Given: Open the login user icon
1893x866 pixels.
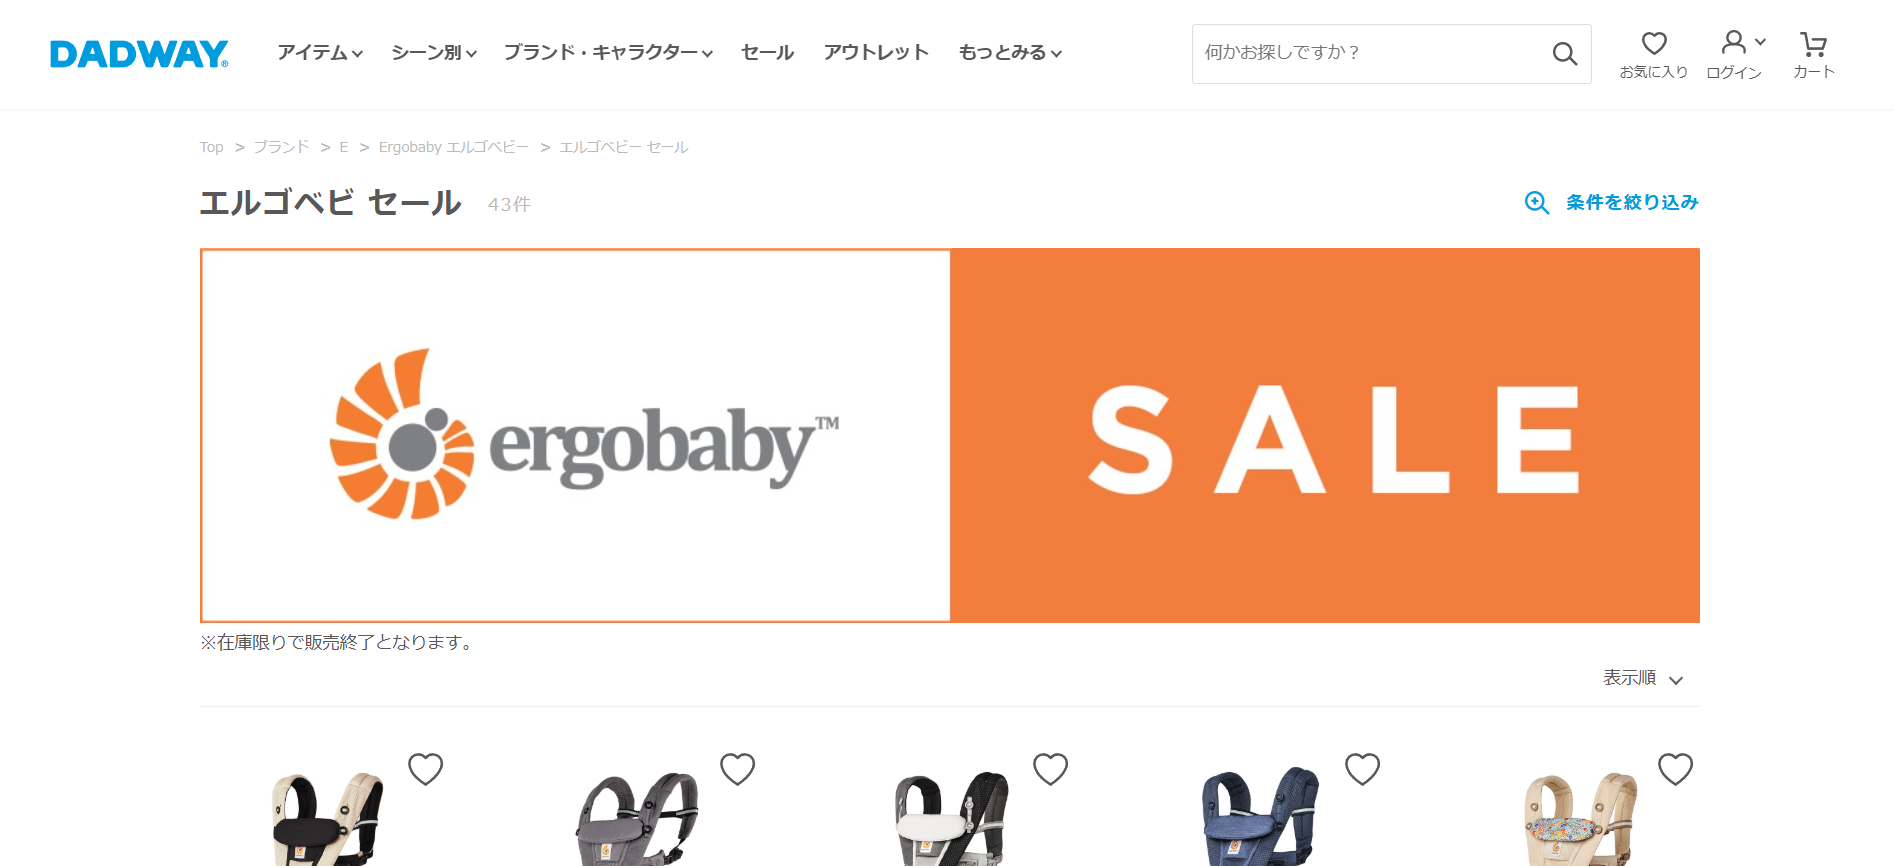Looking at the screenshot, I should 1734,42.
